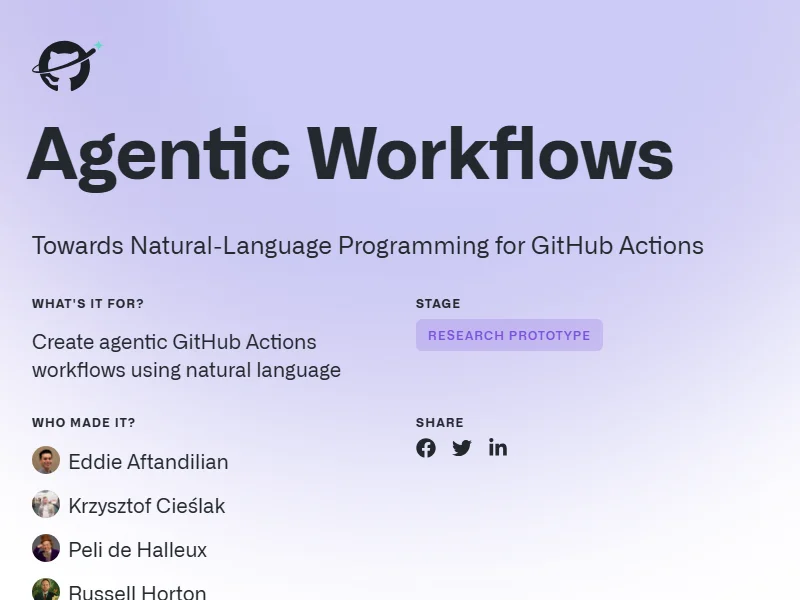Click Russell Horton's avatar photo

tap(46, 590)
